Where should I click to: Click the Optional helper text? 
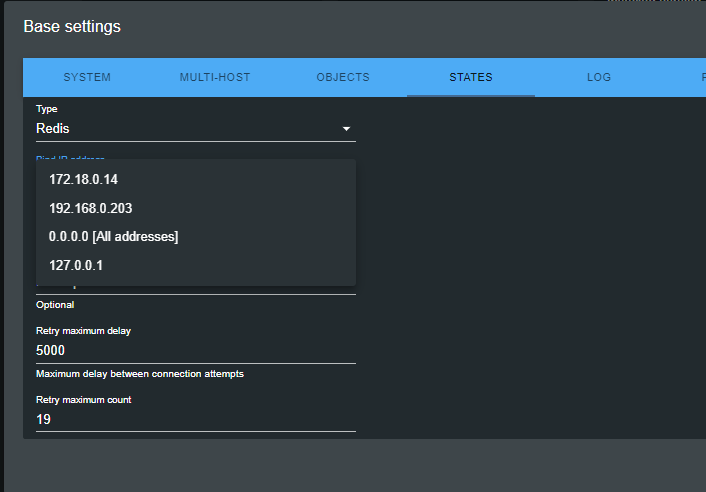[x=55, y=305]
